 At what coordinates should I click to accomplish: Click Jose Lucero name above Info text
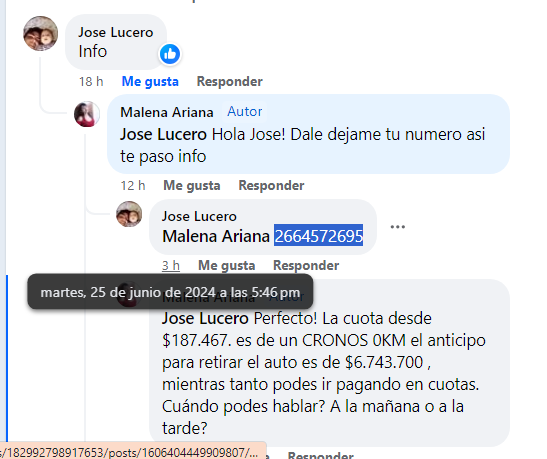(x=116, y=32)
